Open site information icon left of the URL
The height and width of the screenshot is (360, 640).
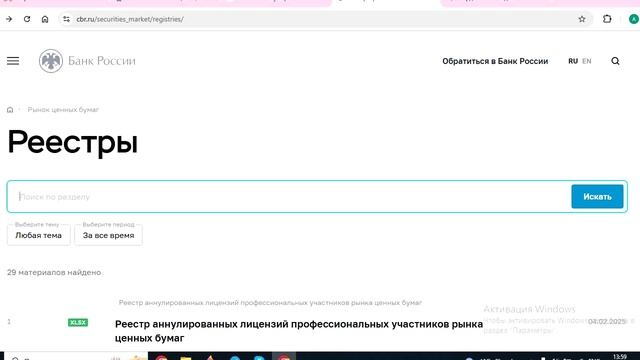[x=66, y=19]
